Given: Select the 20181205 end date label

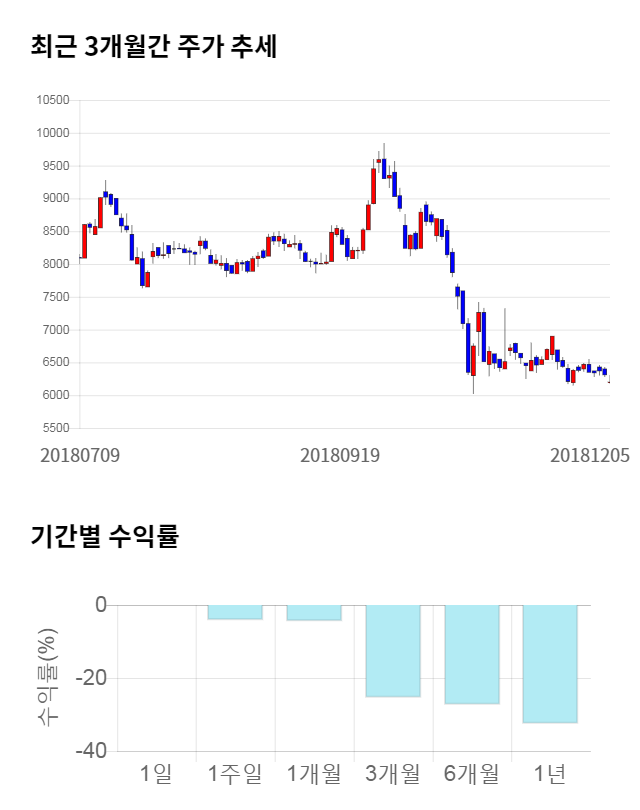Looking at the screenshot, I should point(590,455).
